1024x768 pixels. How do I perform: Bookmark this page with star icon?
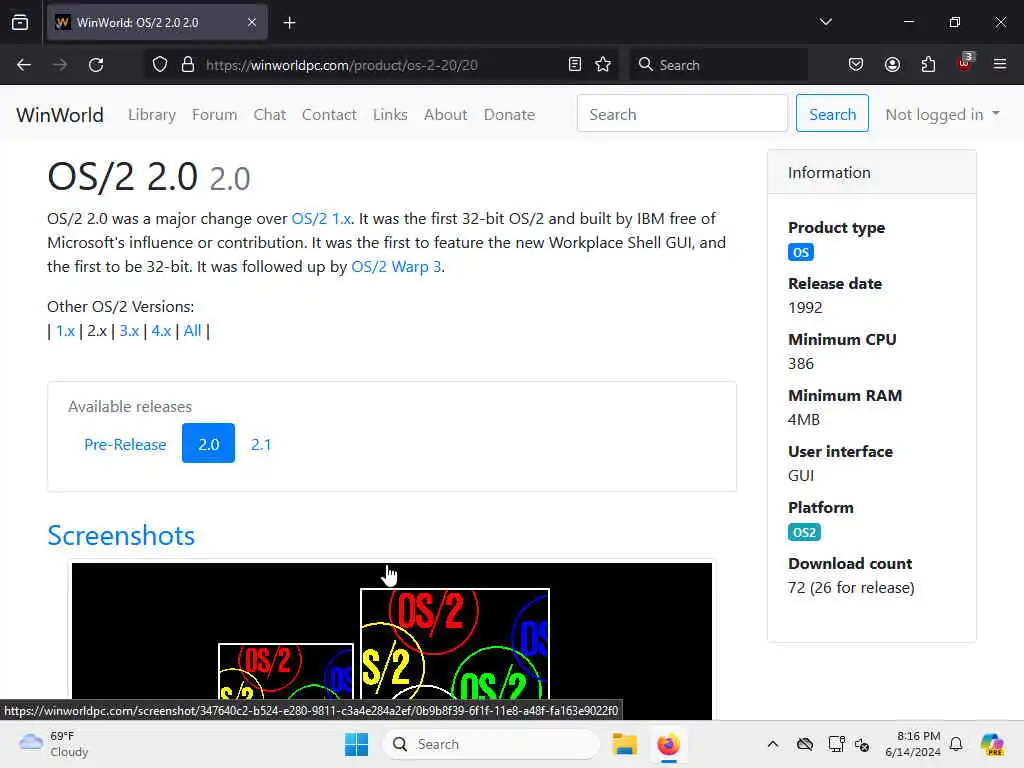603,65
